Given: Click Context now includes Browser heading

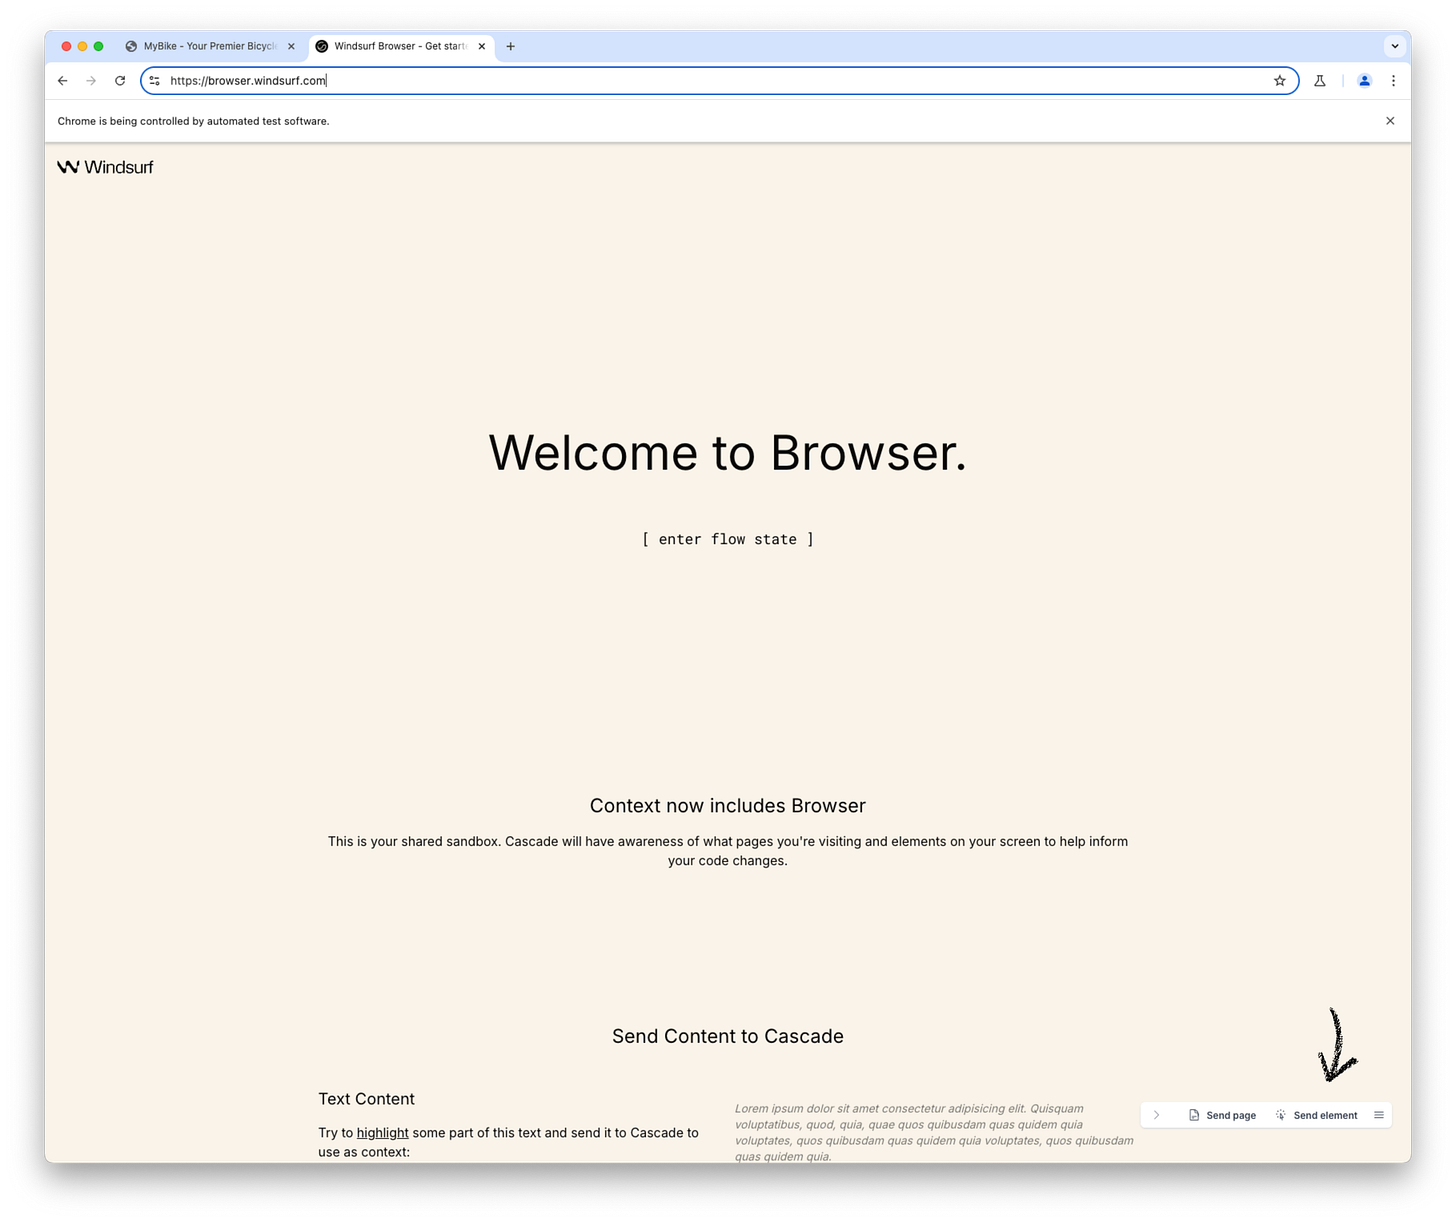Looking at the screenshot, I should pos(728,806).
